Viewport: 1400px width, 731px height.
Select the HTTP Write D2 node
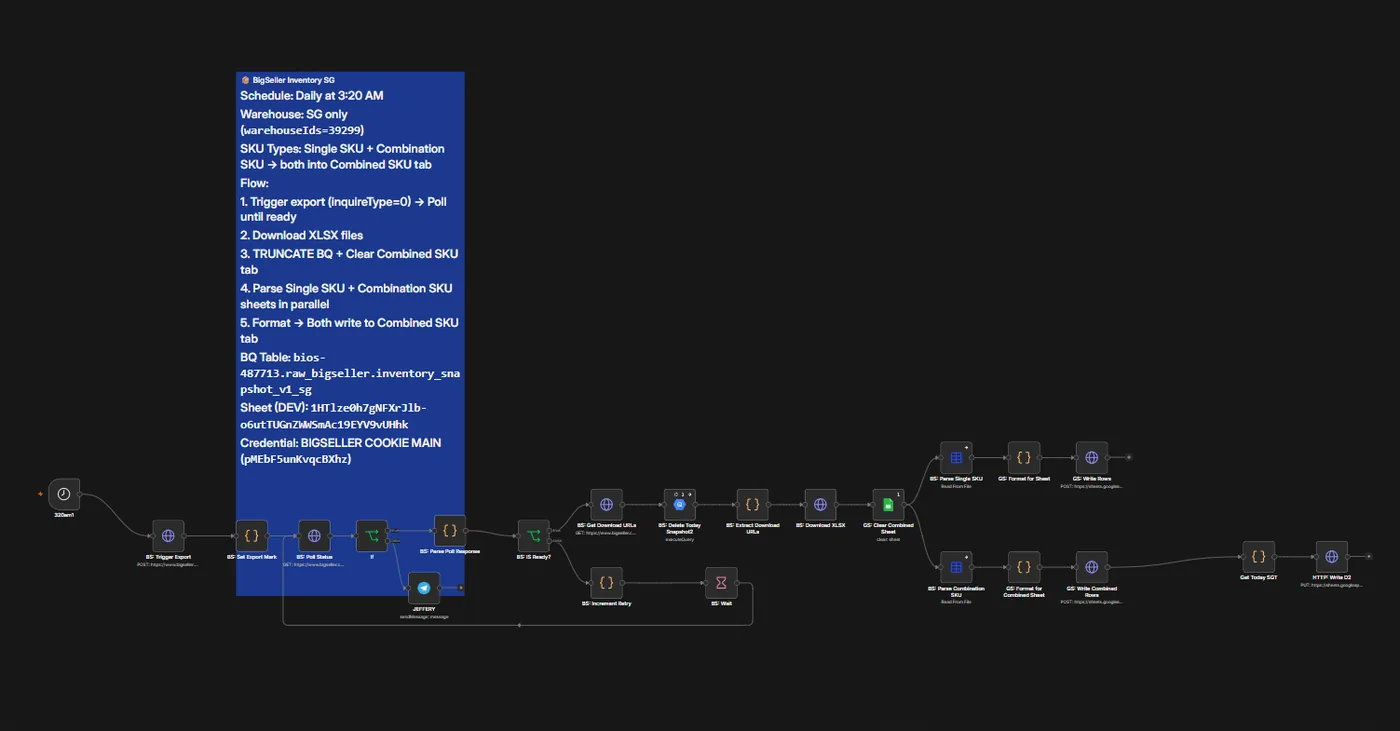pos(1331,557)
